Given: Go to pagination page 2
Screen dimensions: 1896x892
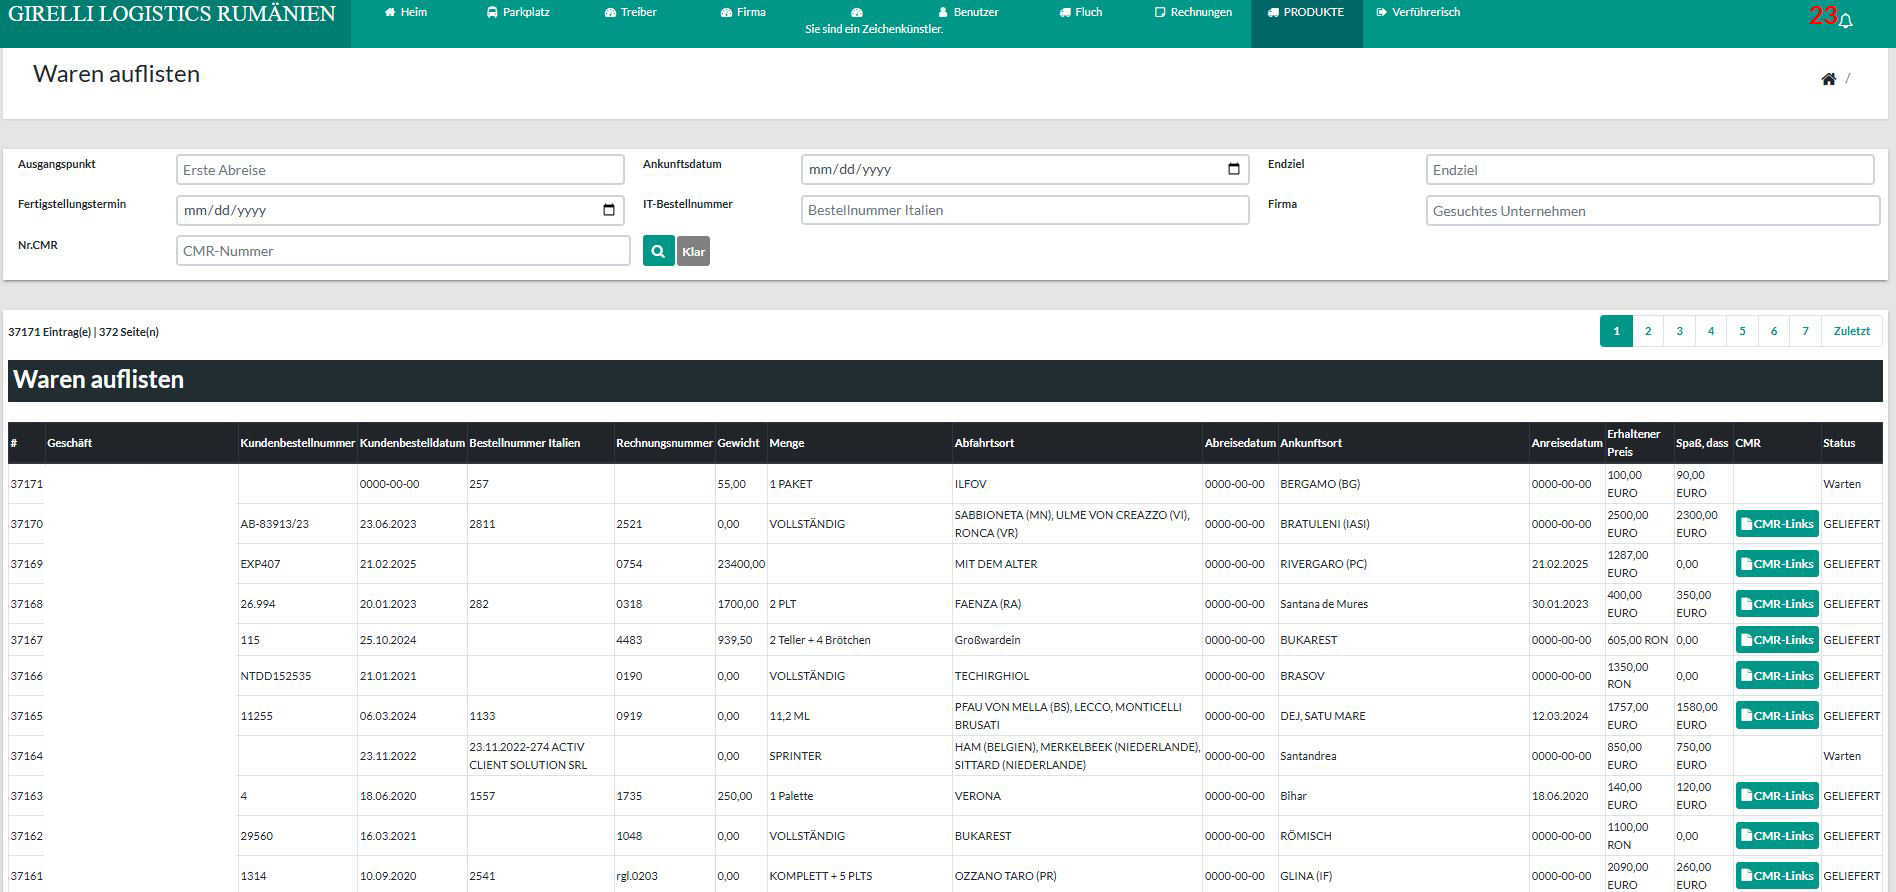Looking at the screenshot, I should pos(1647,331).
